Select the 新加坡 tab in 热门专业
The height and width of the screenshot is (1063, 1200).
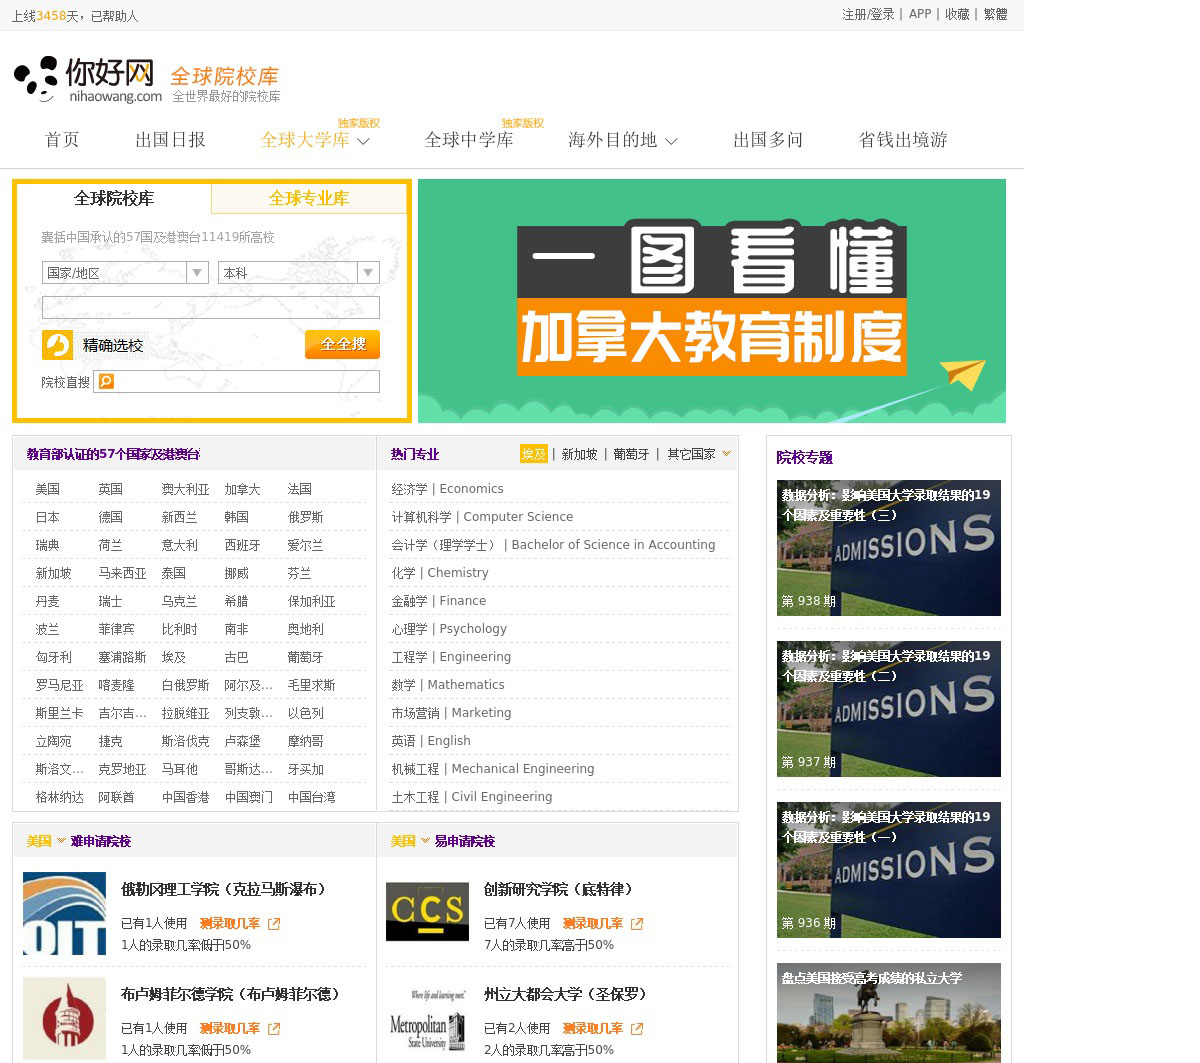tap(579, 454)
